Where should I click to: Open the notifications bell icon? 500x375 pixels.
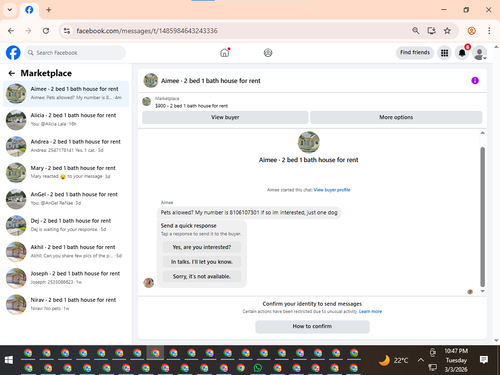click(462, 53)
